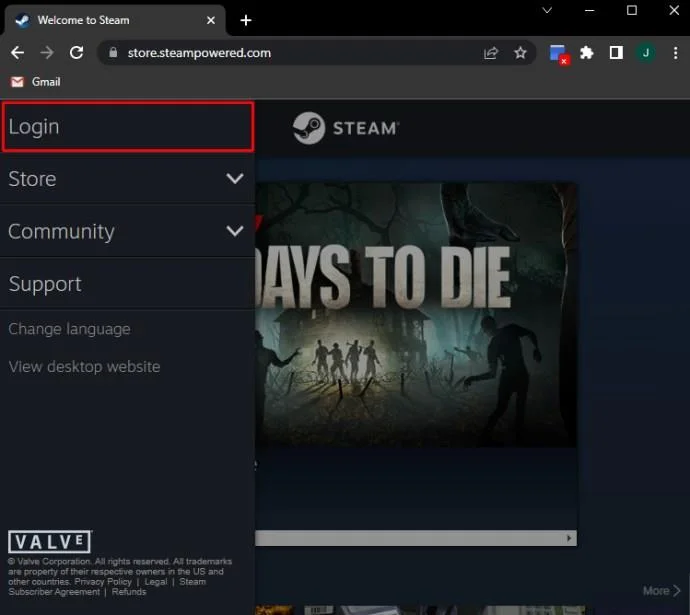Open the tab search dropdown arrow
The image size is (690, 615).
coord(547,10)
